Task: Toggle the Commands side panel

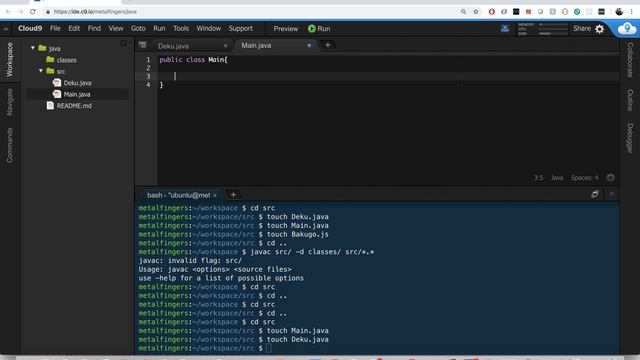Action: (10, 145)
